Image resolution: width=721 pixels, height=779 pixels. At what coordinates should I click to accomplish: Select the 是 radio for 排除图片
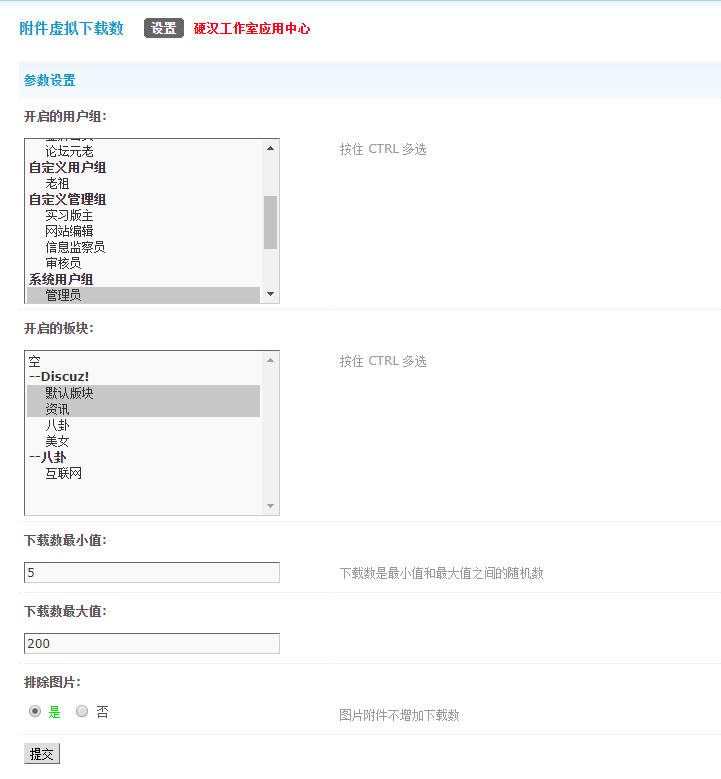[x=35, y=712]
